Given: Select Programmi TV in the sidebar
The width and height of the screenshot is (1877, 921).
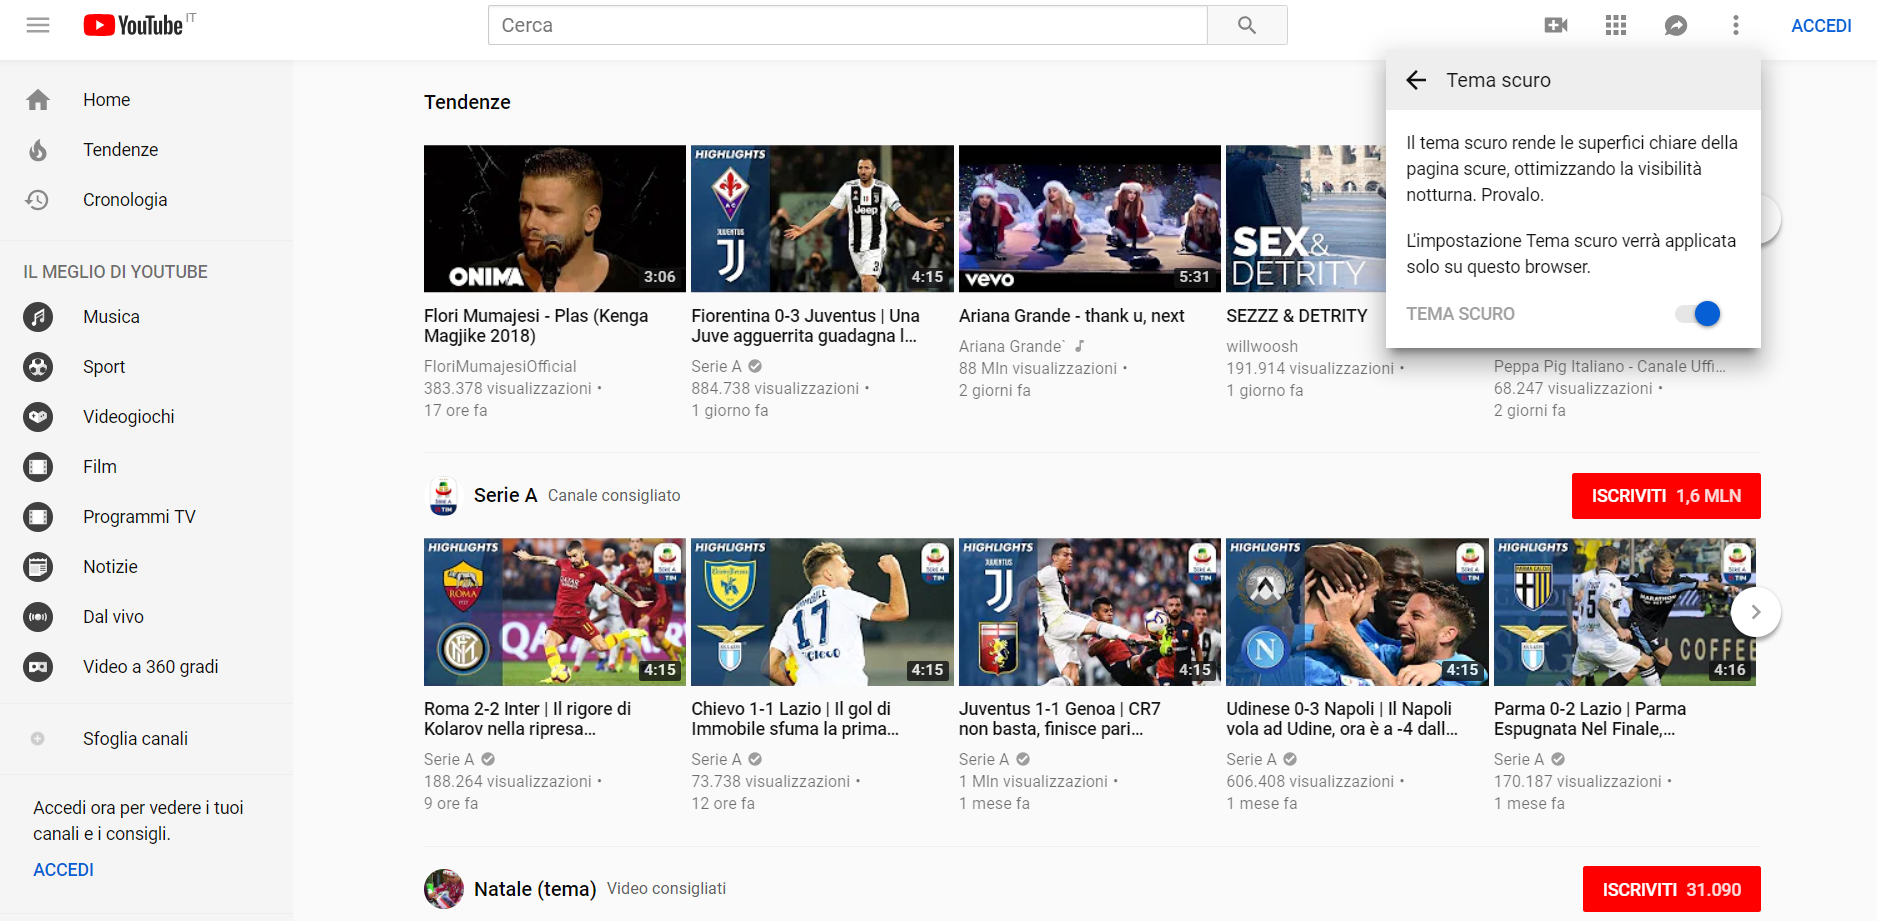Looking at the screenshot, I should (x=139, y=516).
